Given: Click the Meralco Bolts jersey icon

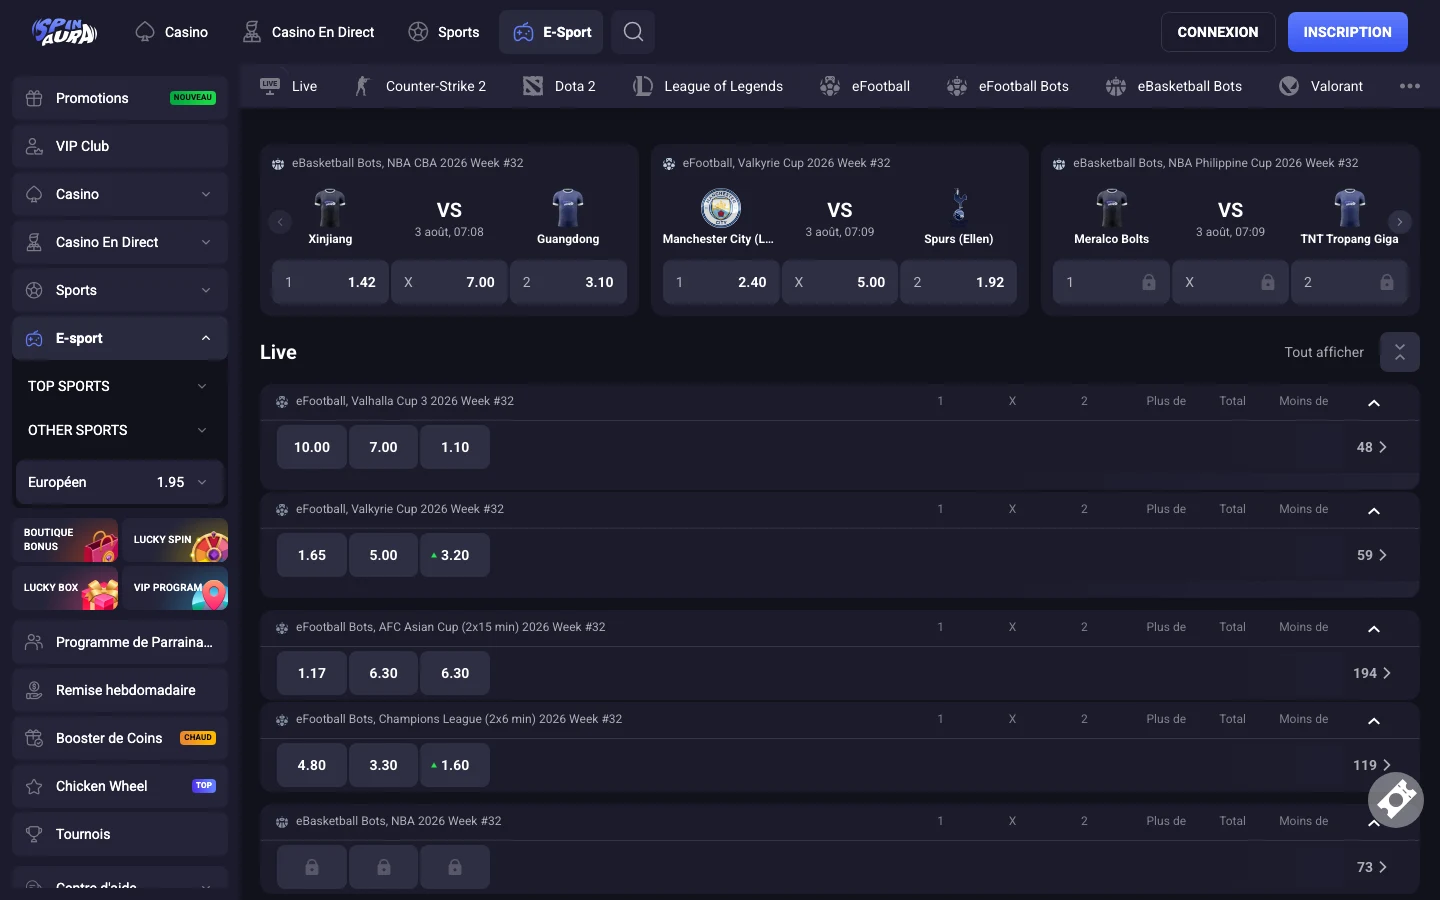Looking at the screenshot, I should tap(1111, 208).
